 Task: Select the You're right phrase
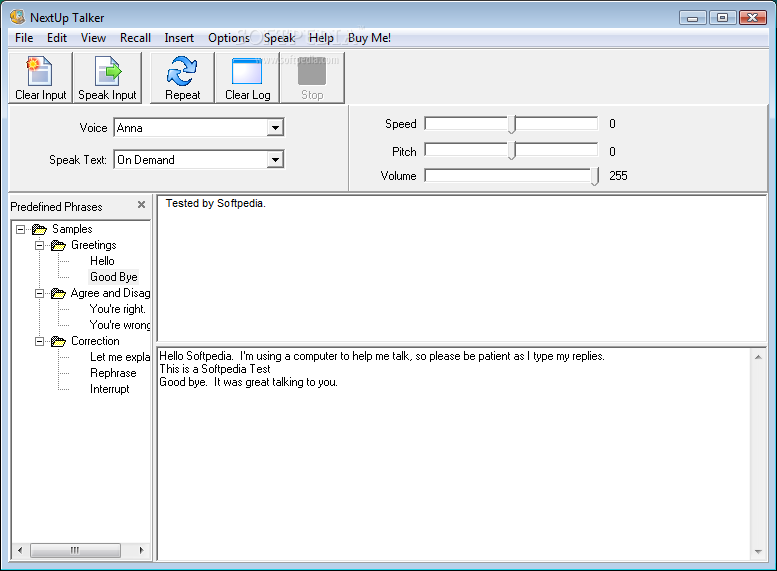click(x=117, y=309)
